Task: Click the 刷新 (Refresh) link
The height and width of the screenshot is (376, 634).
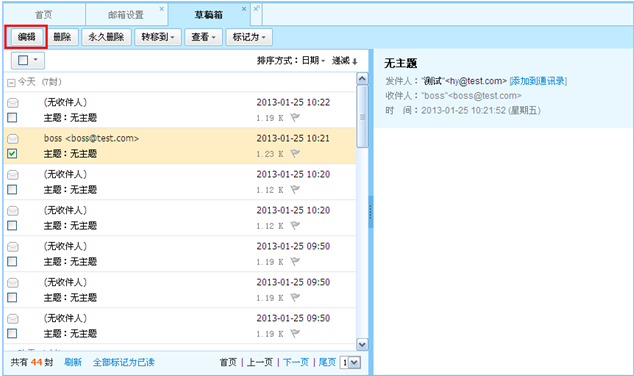Action: [x=73, y=362]
